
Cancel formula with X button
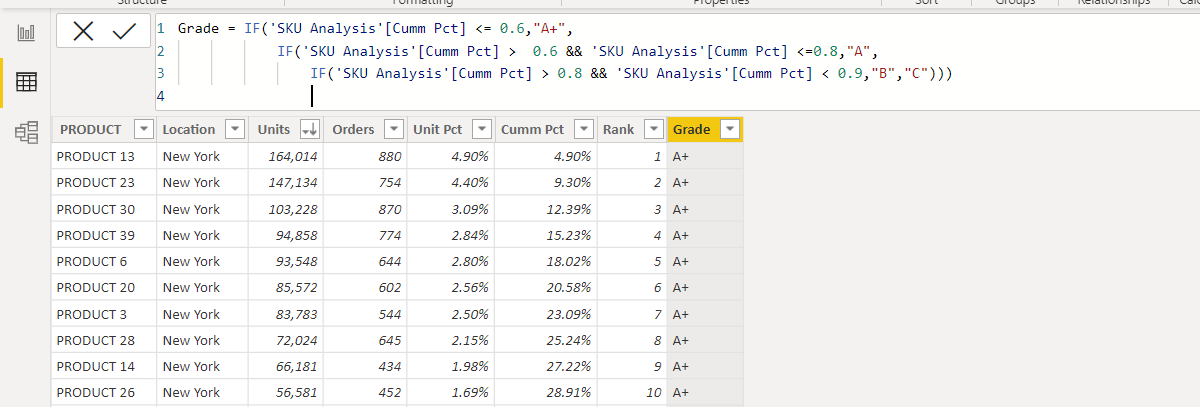point(83,32)
